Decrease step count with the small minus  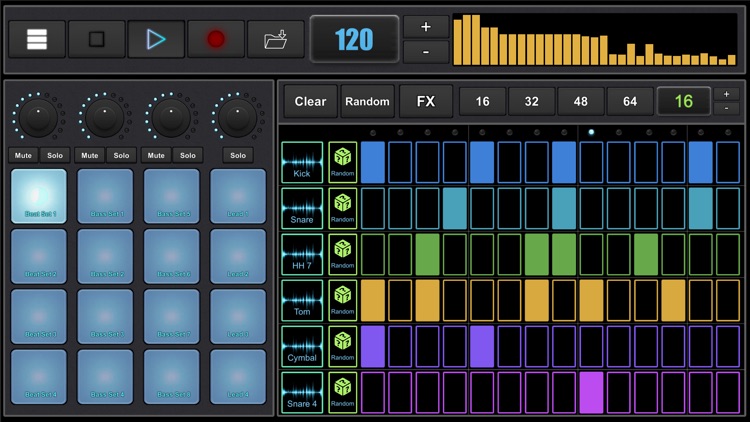pyautogui.click(x=726, y=109)
